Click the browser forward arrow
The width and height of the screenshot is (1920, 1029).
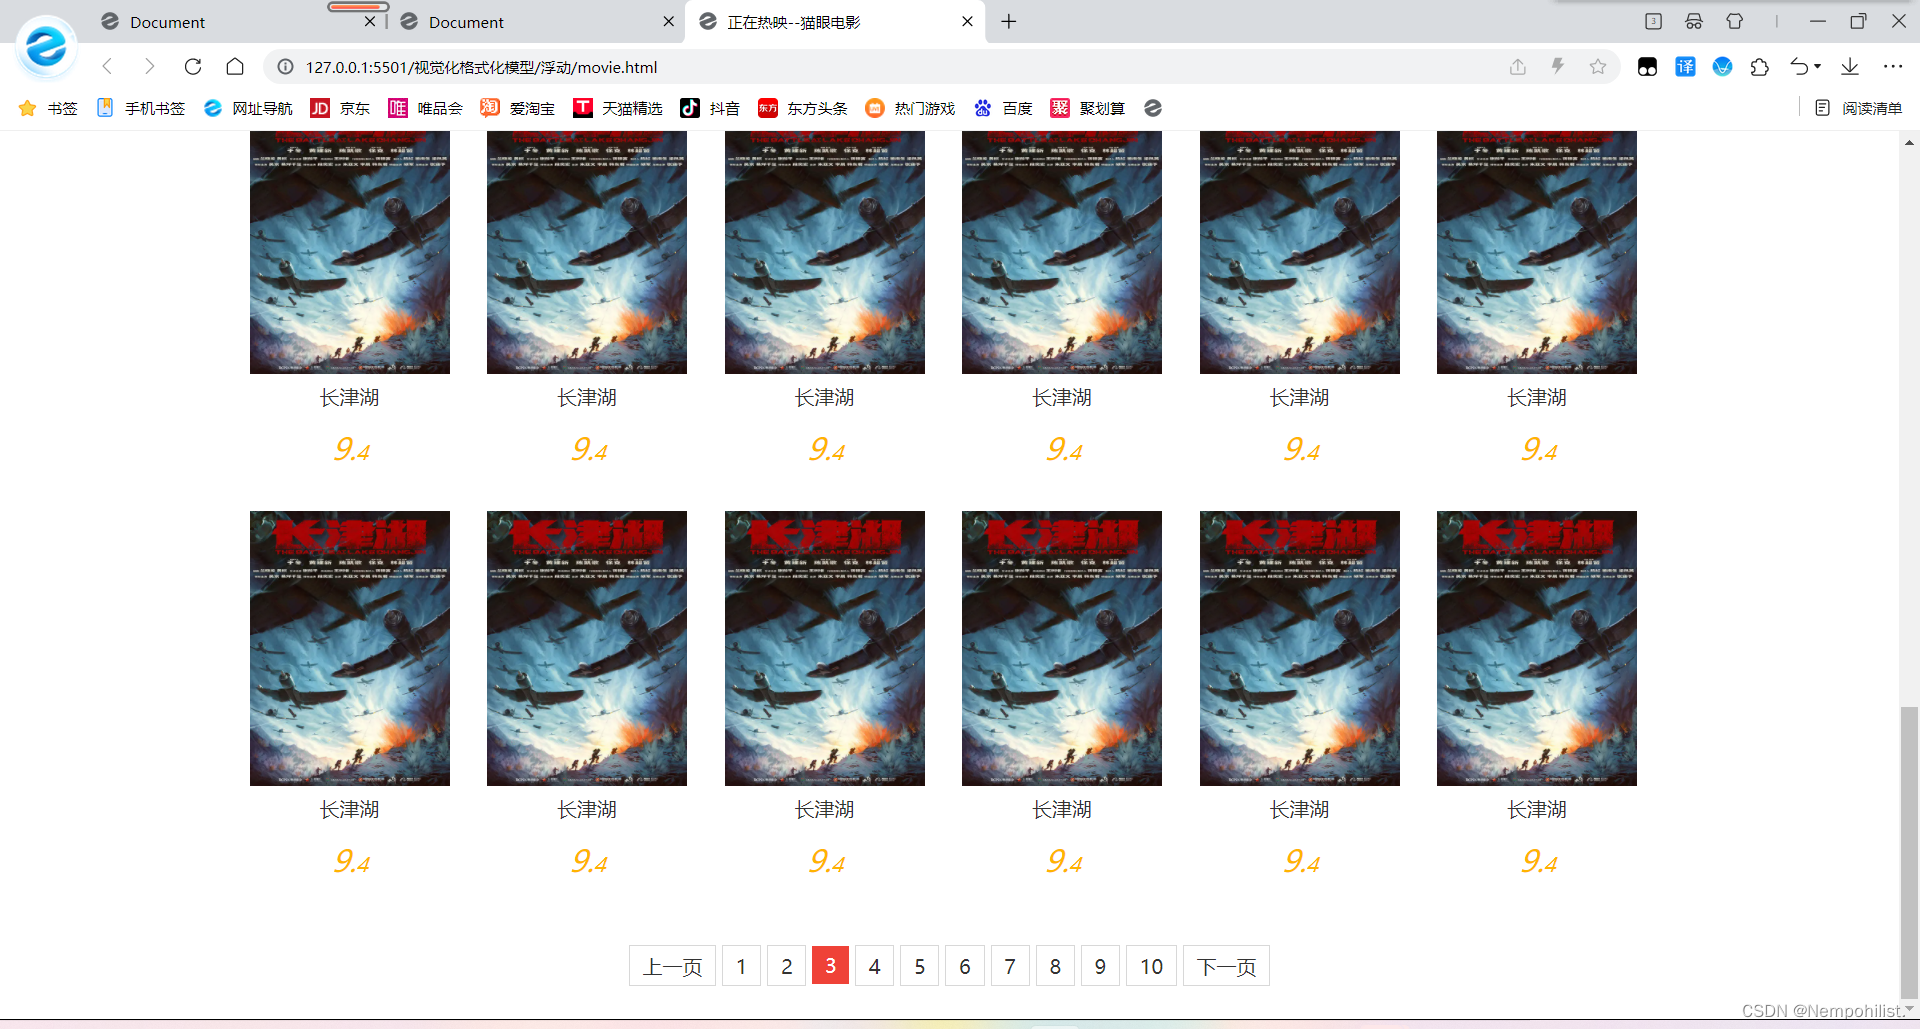(x=149, y=67)
